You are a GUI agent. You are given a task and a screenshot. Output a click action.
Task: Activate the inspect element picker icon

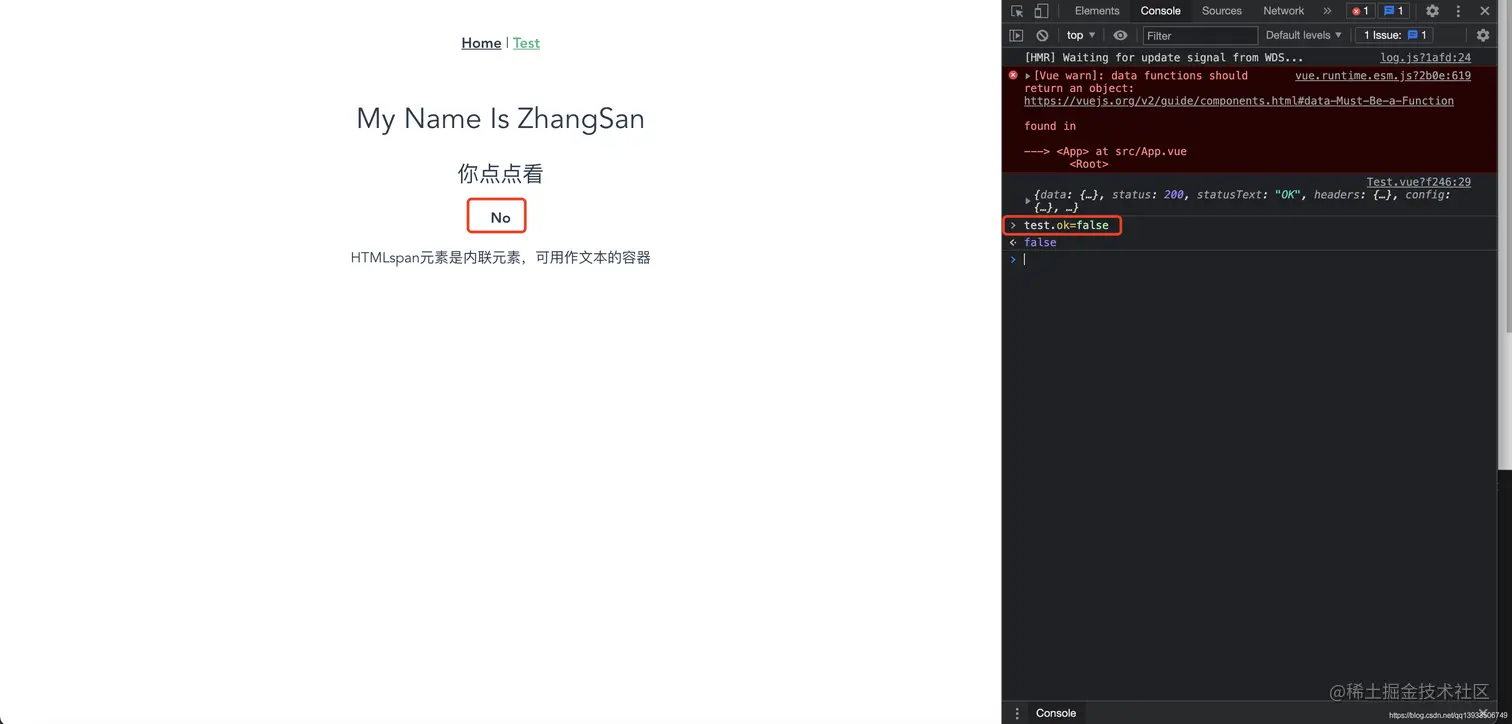click(1017, 11)
